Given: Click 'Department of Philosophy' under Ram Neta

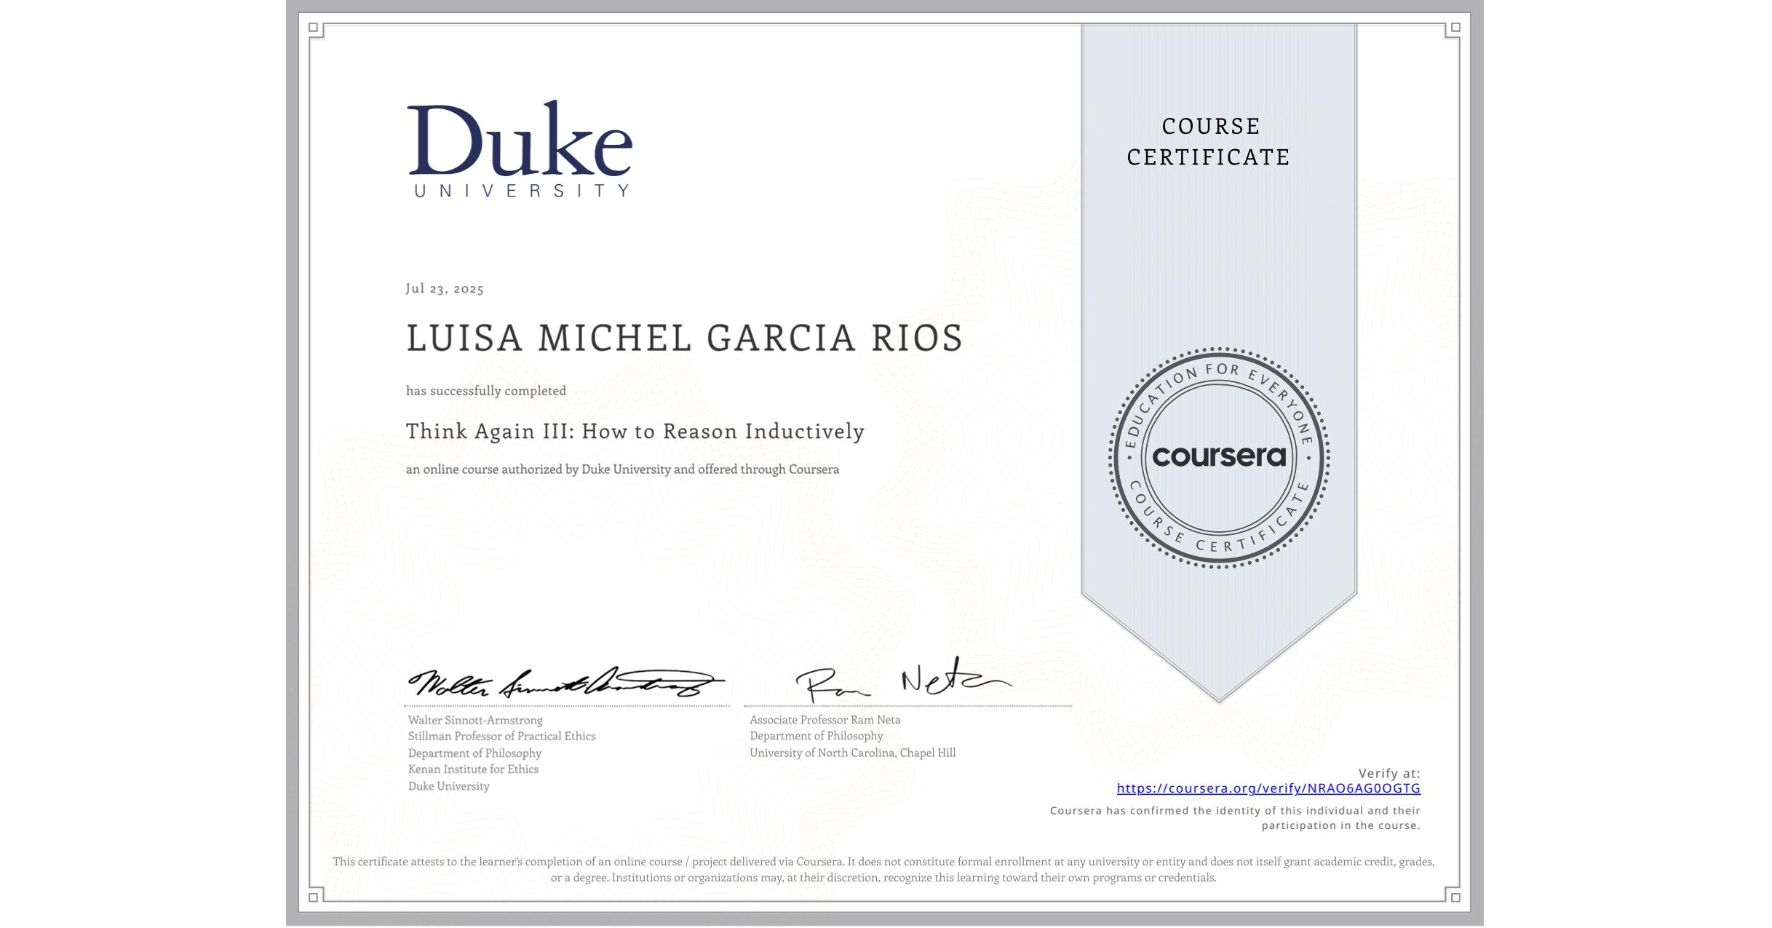Looking at the screenshot, I should [816, 736].
